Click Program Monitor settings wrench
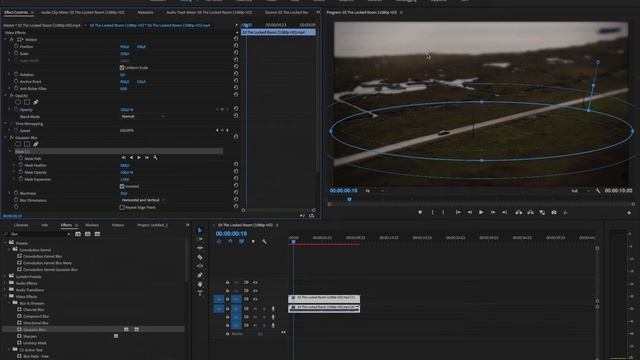The width and height of the screenshot is (640, 360). pyautogui.click(x=598, y=191)
